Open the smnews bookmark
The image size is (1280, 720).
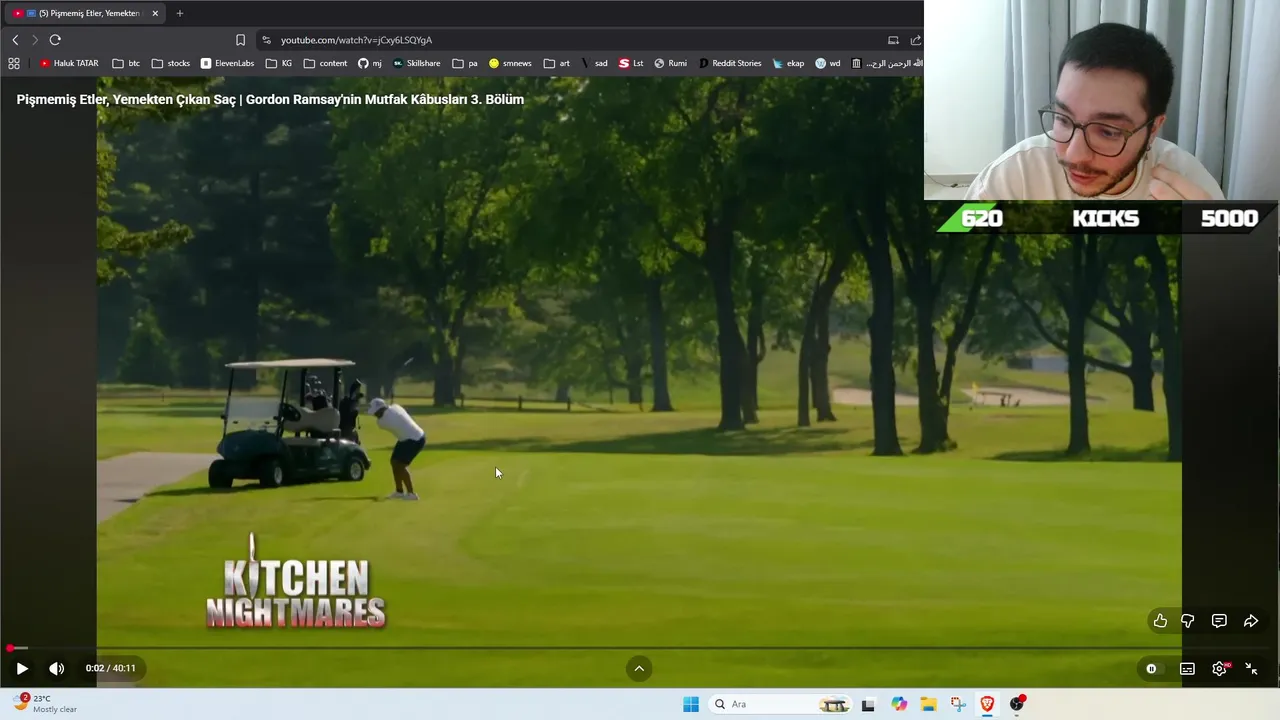pos(510,63)
